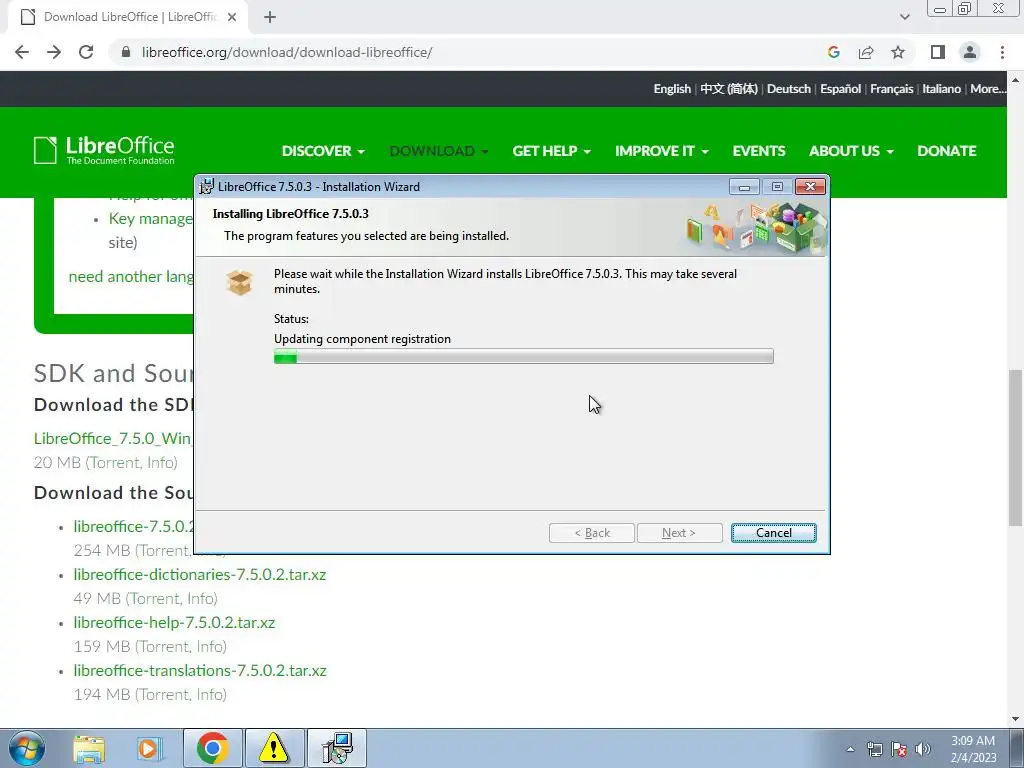Open the EVENTS page

[759, 151]
